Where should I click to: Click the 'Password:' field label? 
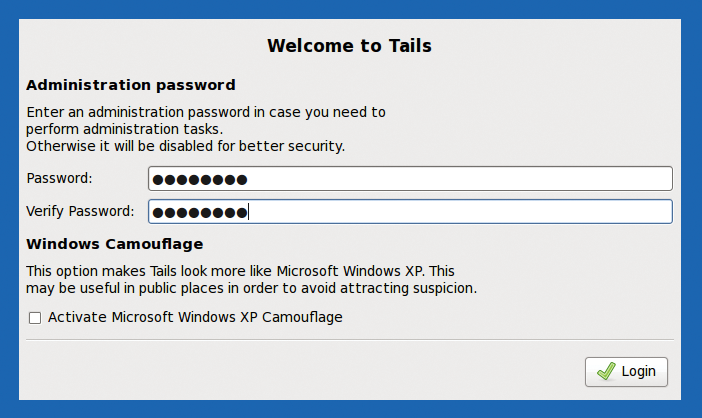(x=59, y=179)
